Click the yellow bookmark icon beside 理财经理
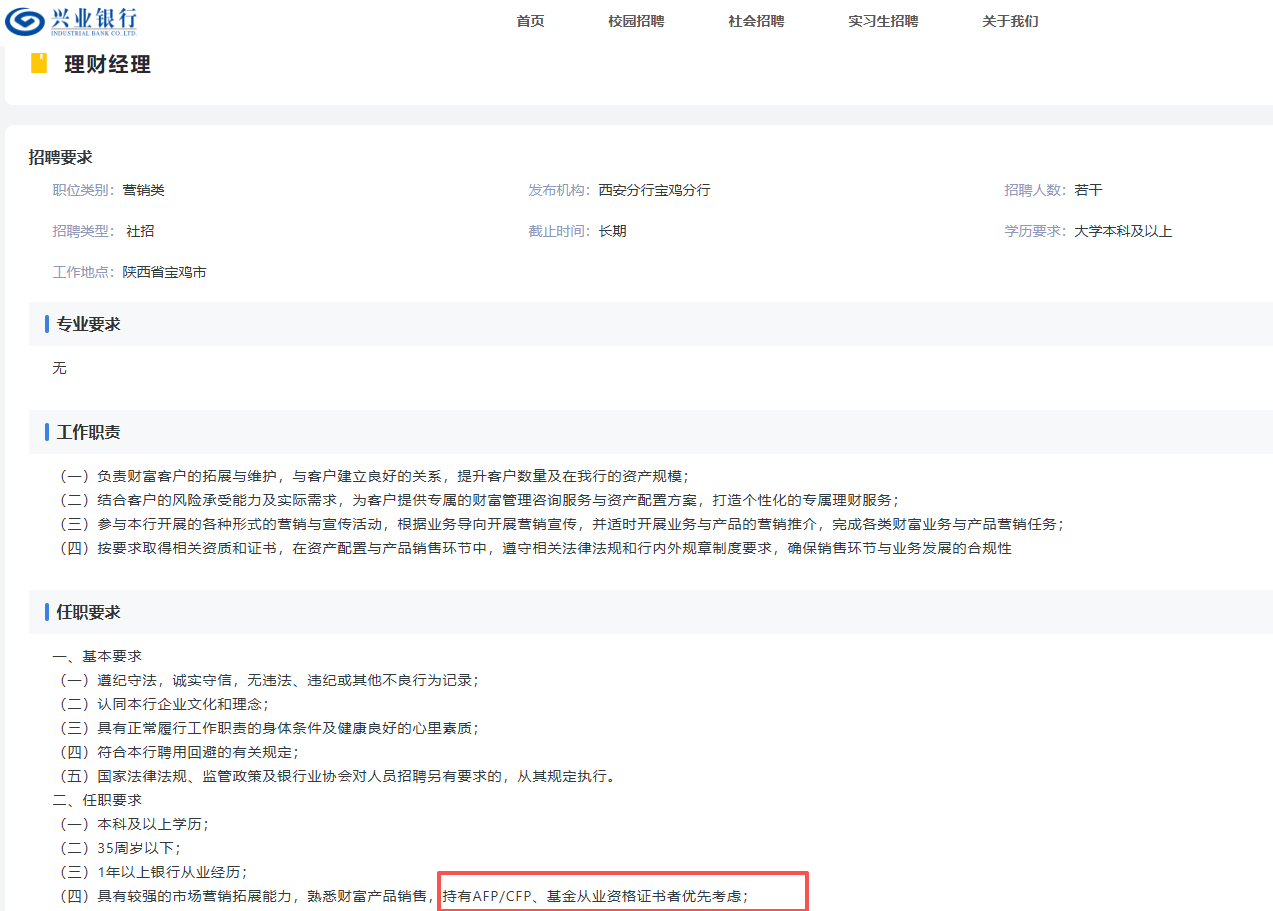The image size is (1273, 911). pos(39,64)
